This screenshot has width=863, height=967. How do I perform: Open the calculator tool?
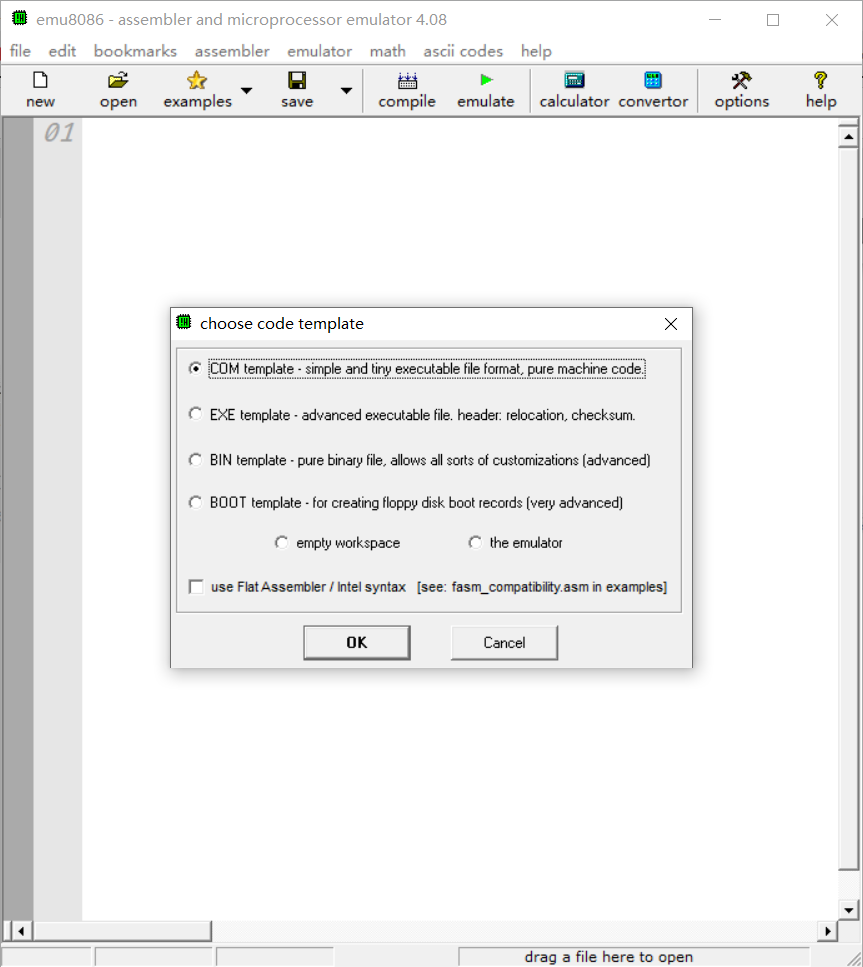(574, 80)
